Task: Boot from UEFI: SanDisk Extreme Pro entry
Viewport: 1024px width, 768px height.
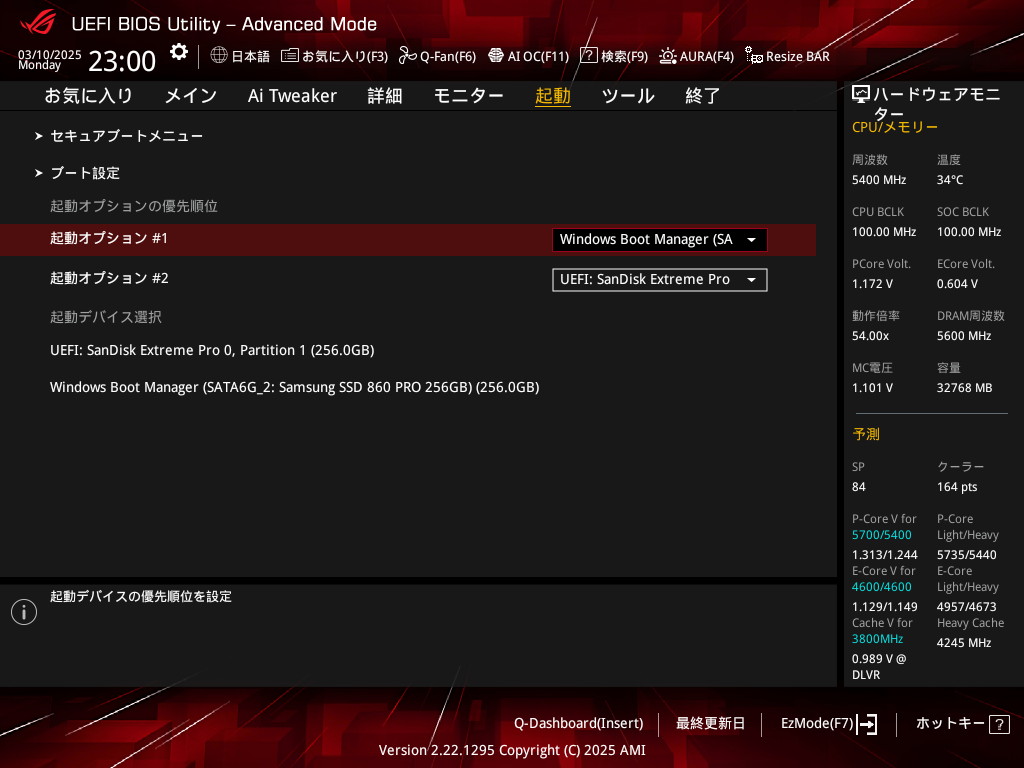Action: click(212, 350)
